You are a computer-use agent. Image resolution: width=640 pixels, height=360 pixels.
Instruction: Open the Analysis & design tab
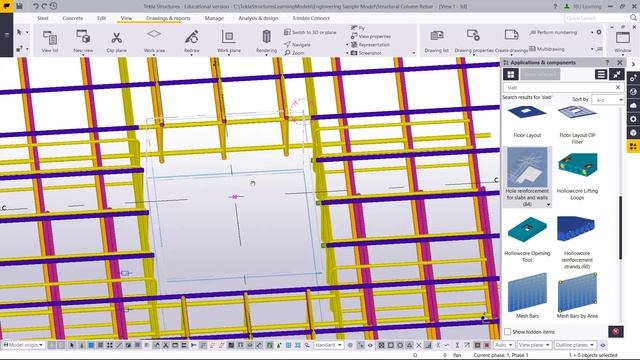pyautogui.click(x=258, y=18)
